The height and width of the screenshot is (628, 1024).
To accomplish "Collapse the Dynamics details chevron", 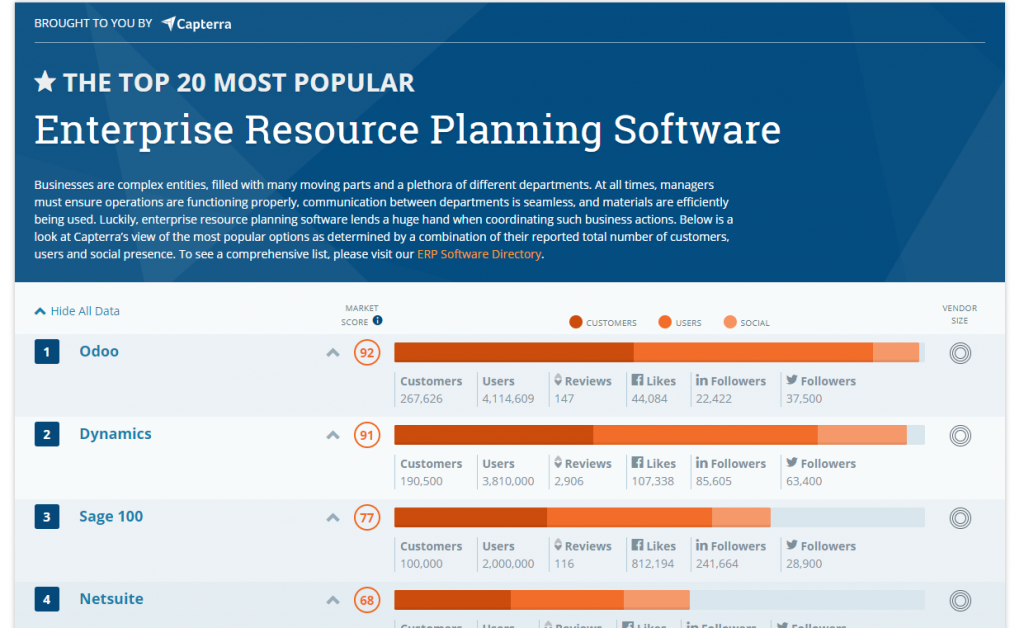I will click(x=333, y=435).
